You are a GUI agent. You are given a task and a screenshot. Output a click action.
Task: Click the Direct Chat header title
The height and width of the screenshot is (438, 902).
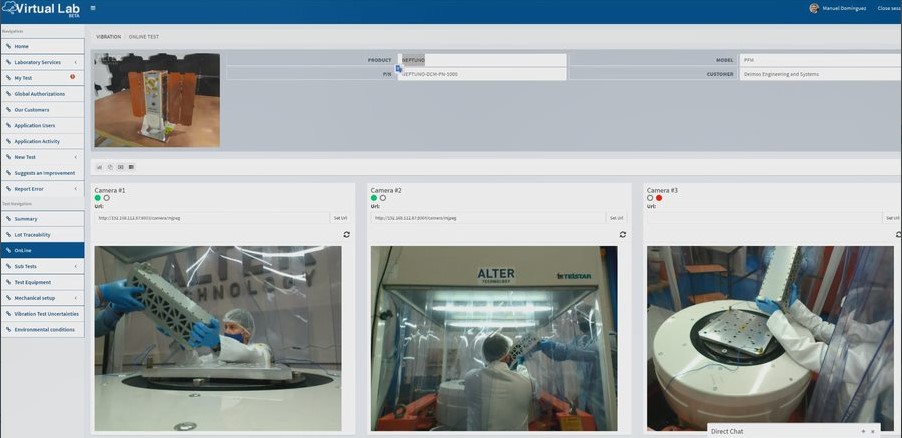coord(727,431)
